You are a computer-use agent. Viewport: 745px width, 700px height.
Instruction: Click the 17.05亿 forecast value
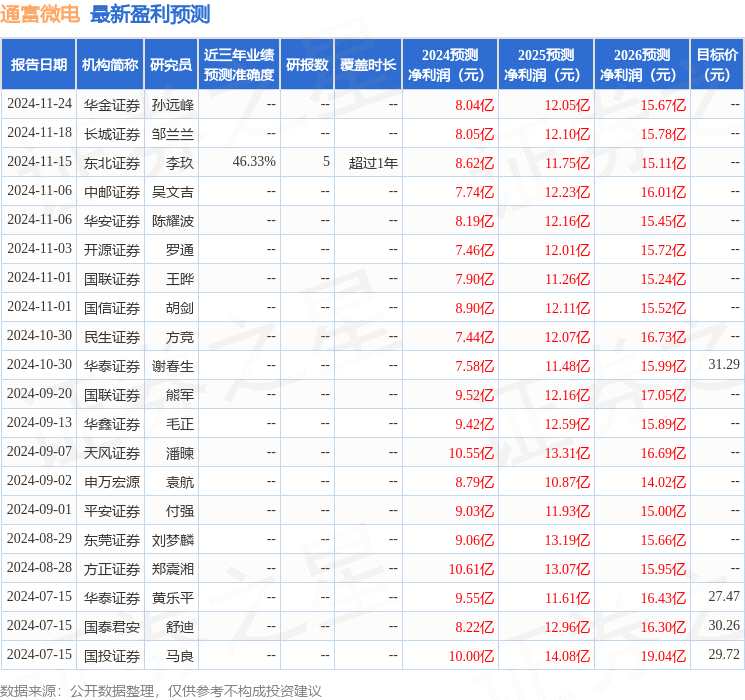(x=663, y=395)
